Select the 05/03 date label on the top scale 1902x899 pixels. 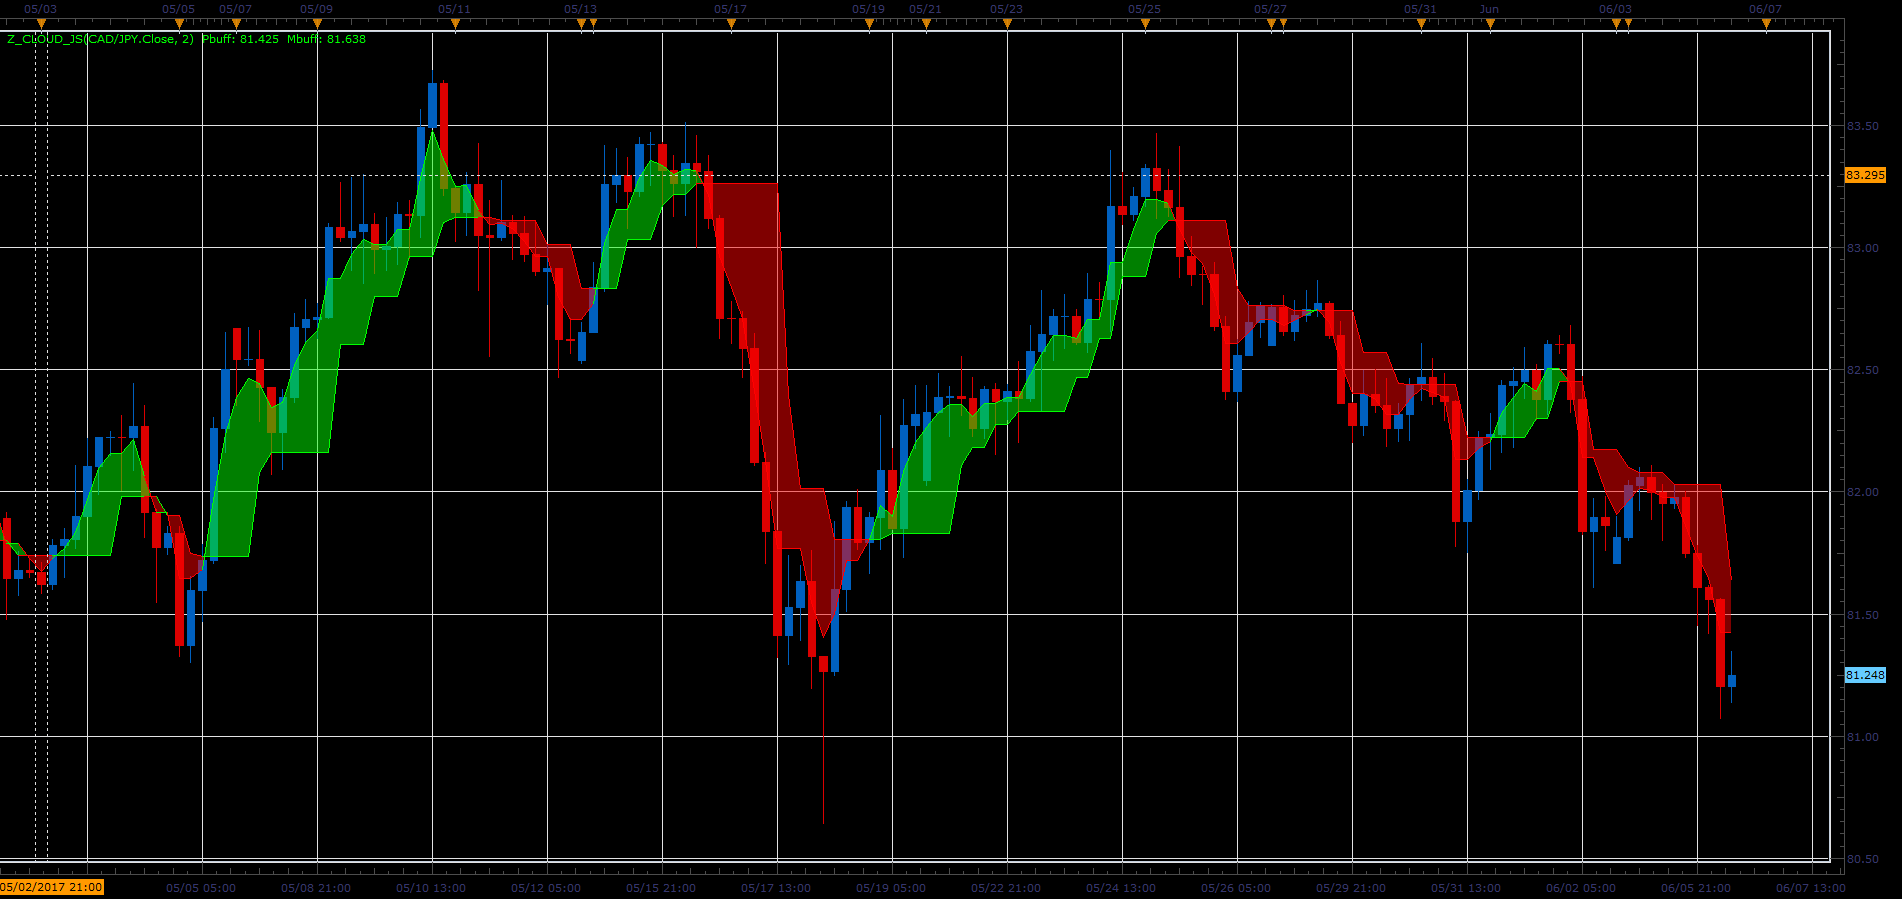tap(41, 9)
